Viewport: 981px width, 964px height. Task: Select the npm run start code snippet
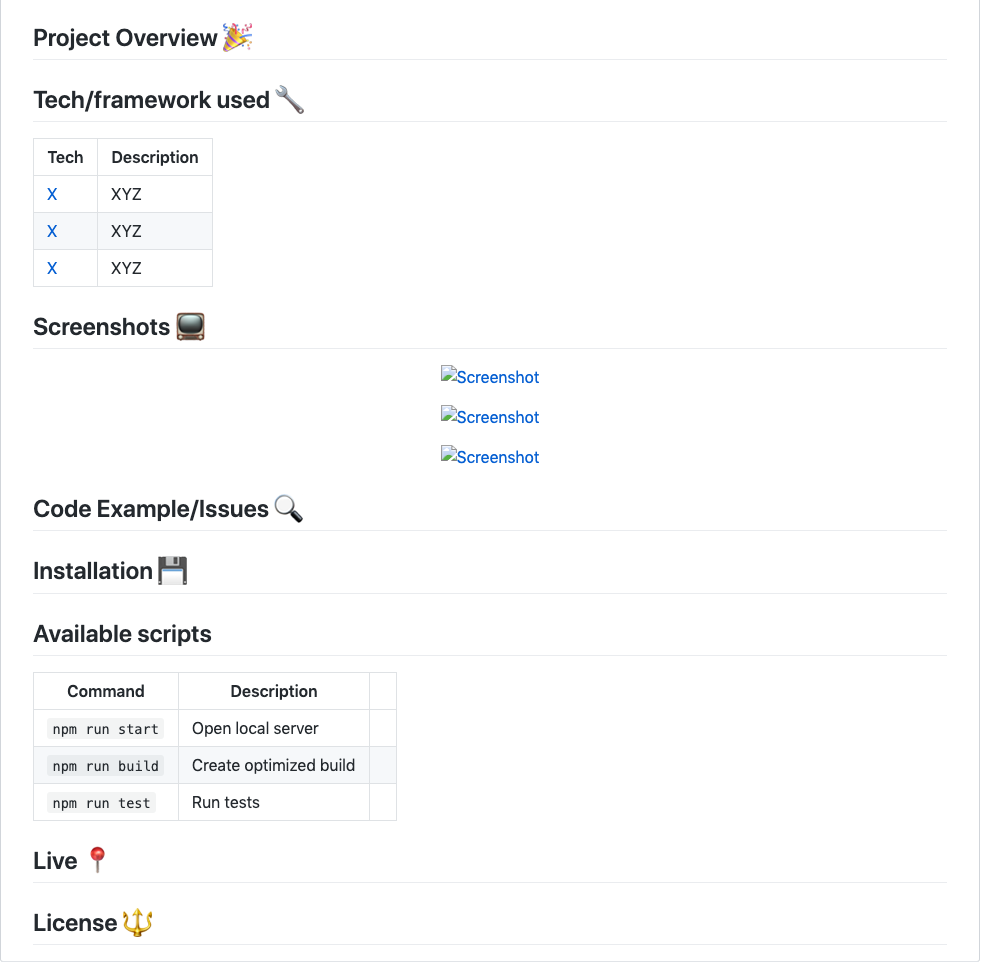pyautogui.click(x=105, y=729)
